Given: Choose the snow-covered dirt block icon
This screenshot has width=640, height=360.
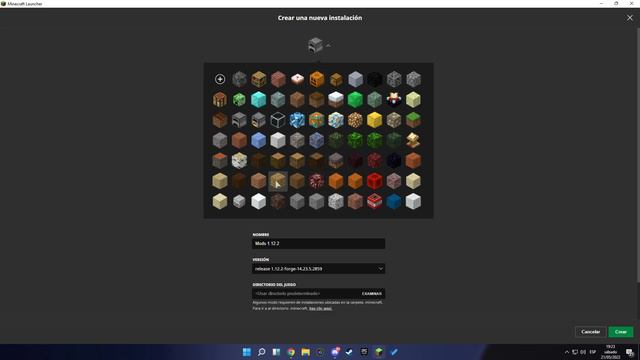Looking at the screenshot, I should (336, 100).
